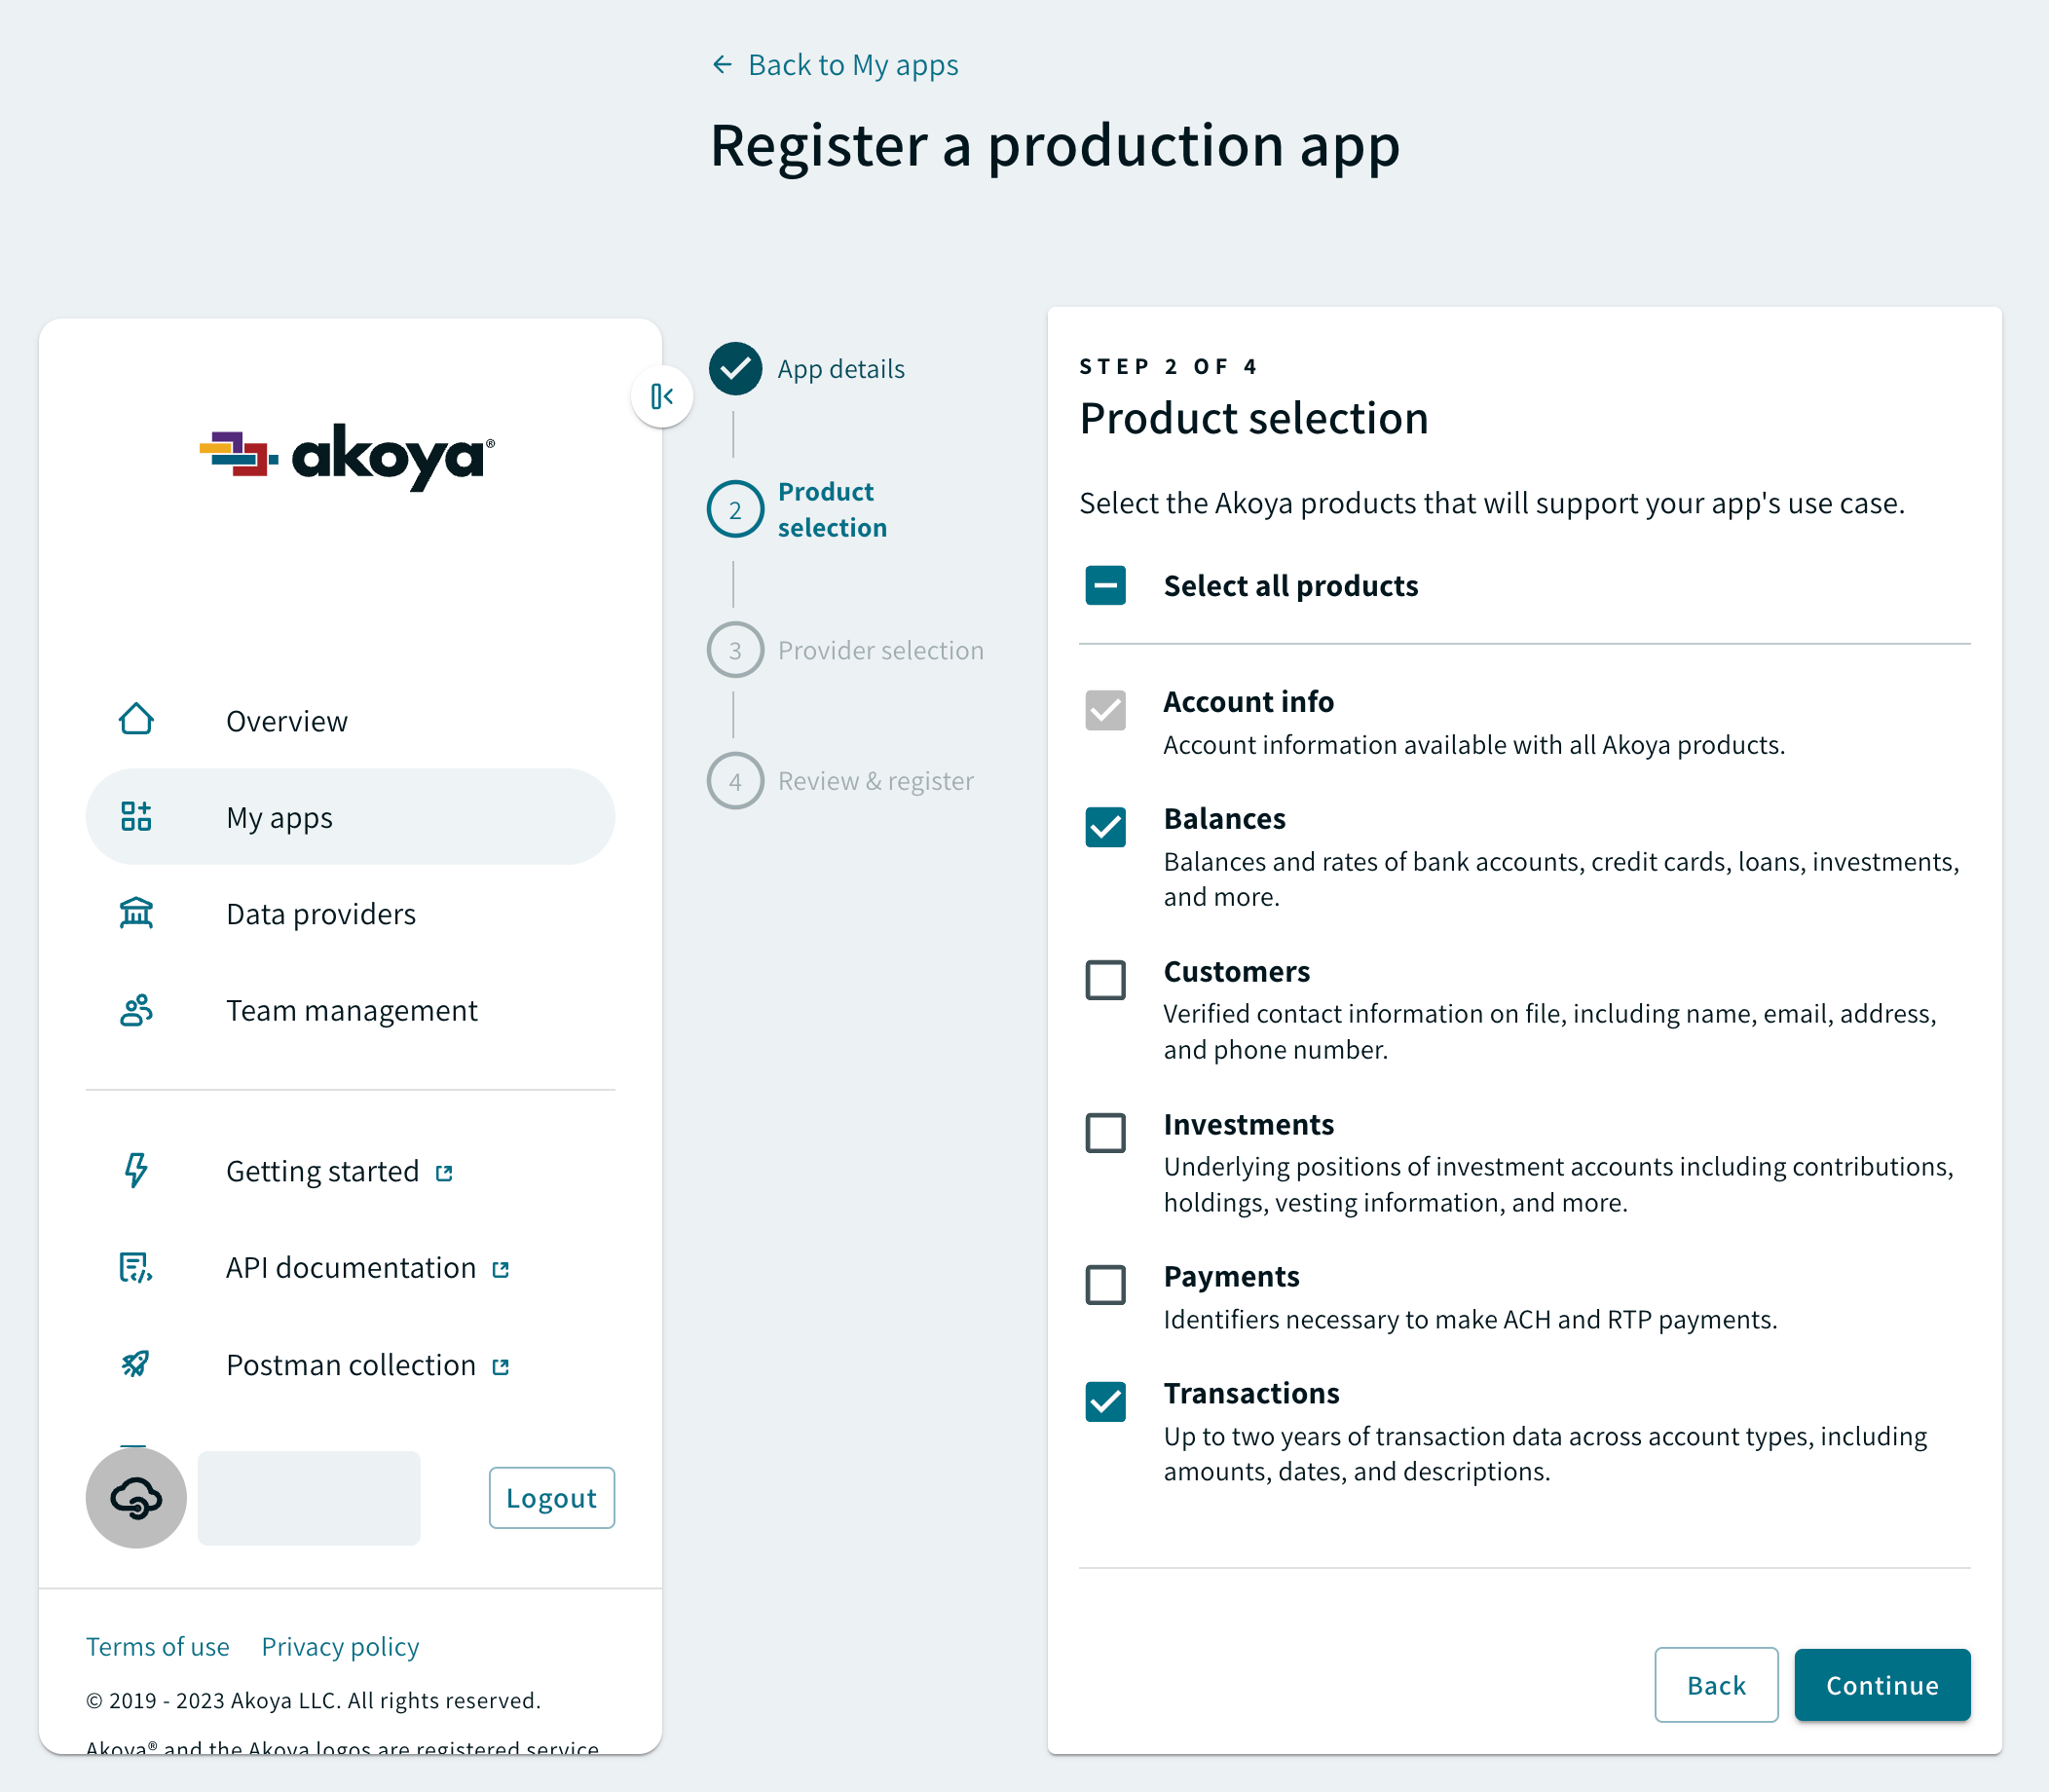The height and width of the screenshot is (1792, 2049).
Task: Click the Team management people icon
Action: point(136,1010)
